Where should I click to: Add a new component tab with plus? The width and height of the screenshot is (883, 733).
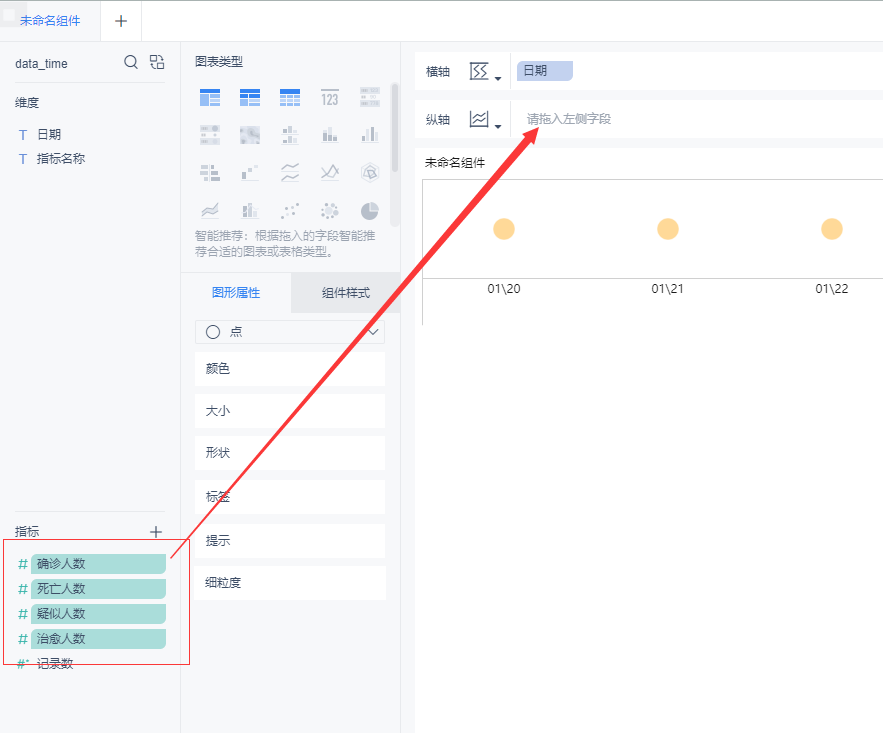[121, 21]
